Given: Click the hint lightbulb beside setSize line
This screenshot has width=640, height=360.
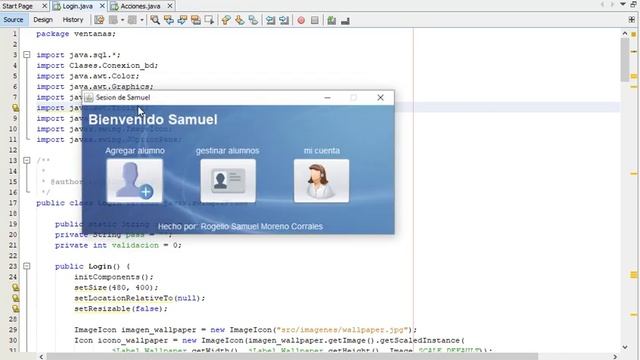Looking at the screenshot, I should click(15, 287).
